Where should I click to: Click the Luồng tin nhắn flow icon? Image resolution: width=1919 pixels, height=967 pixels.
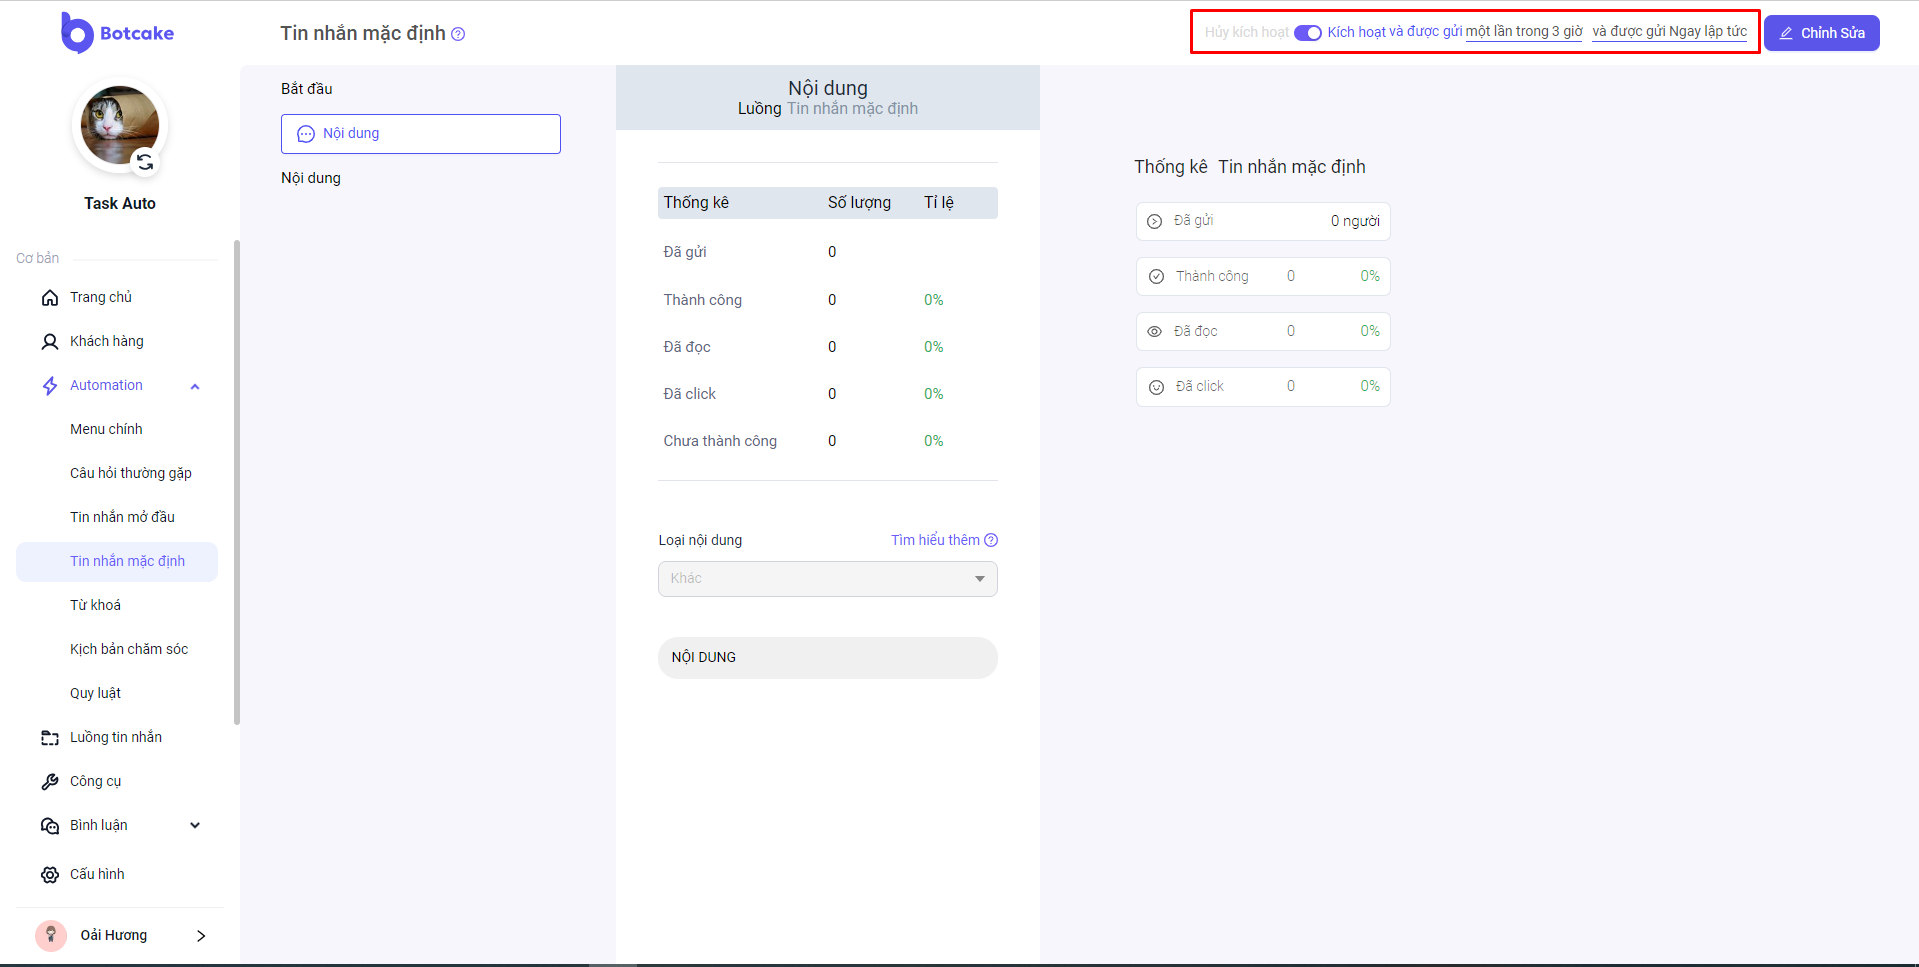coord(50,738)
